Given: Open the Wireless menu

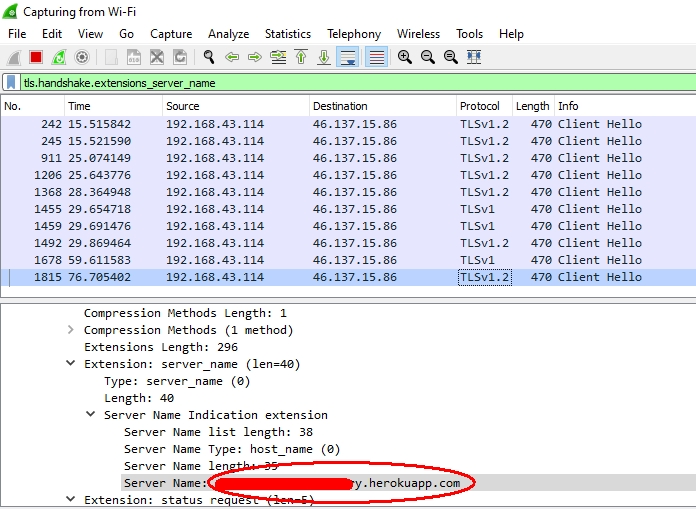Looking at the screenshot, I should 418,34.
